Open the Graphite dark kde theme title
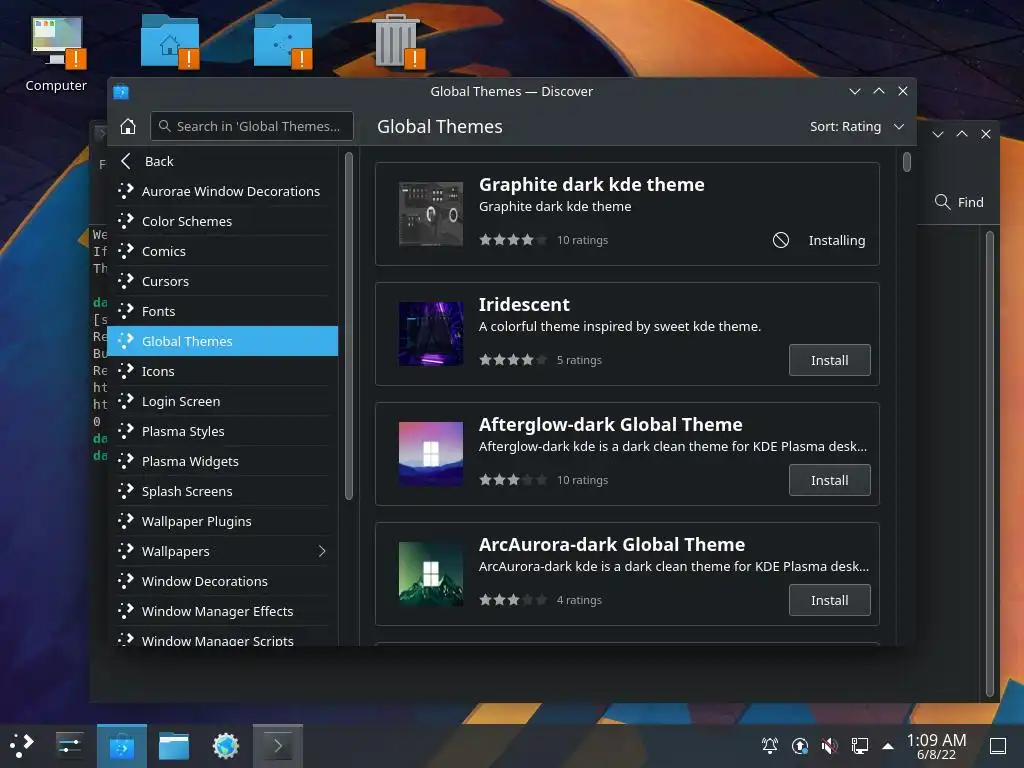This screenshot has height=768, width=1024. 592,185
